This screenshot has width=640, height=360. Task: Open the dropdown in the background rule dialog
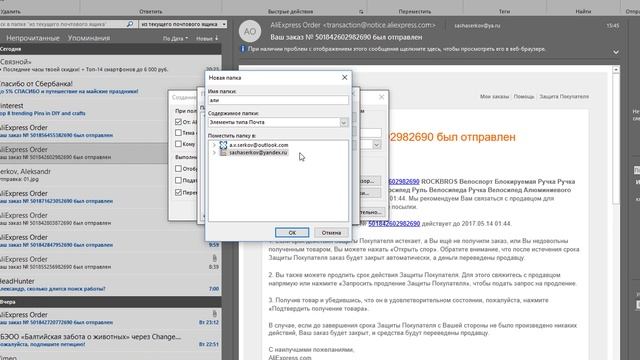tap(376, 145)
